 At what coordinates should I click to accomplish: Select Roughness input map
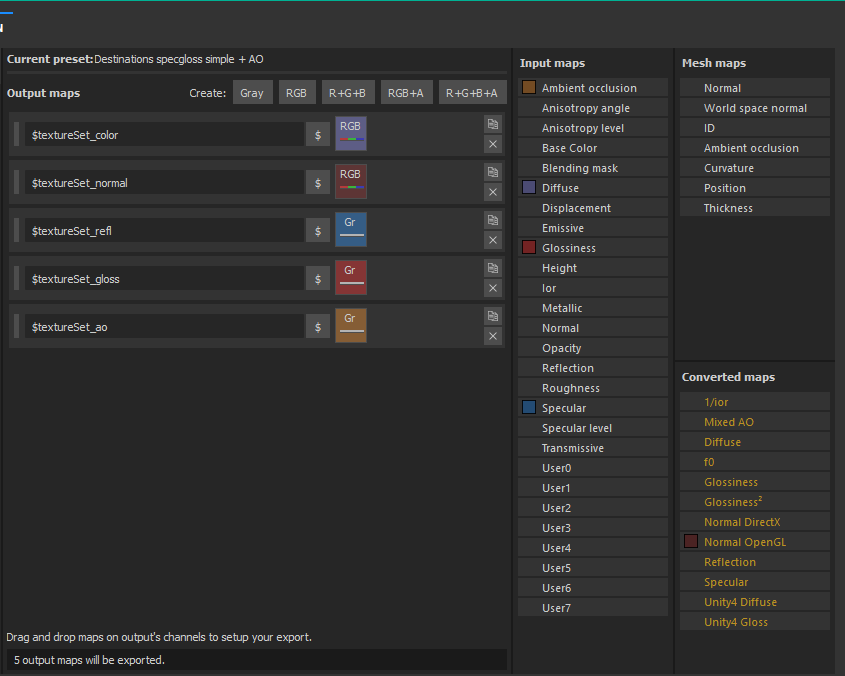593,387
